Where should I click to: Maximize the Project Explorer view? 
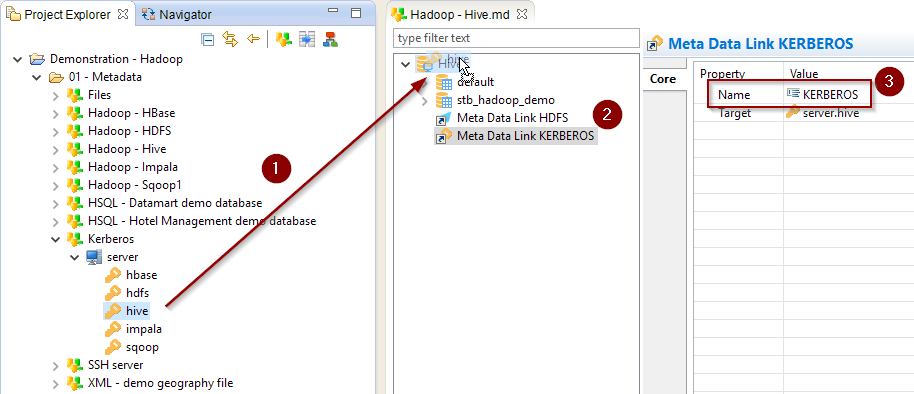coord(355,13)
